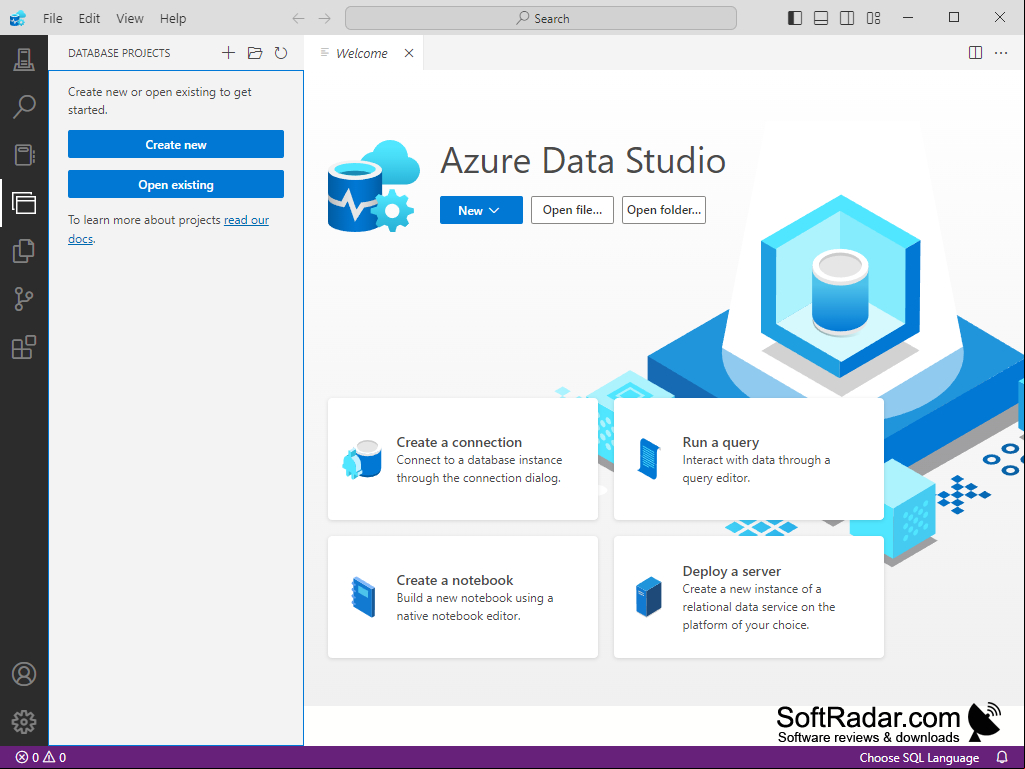
Task: Click the Create a notebook card
Action: (463, 597)
